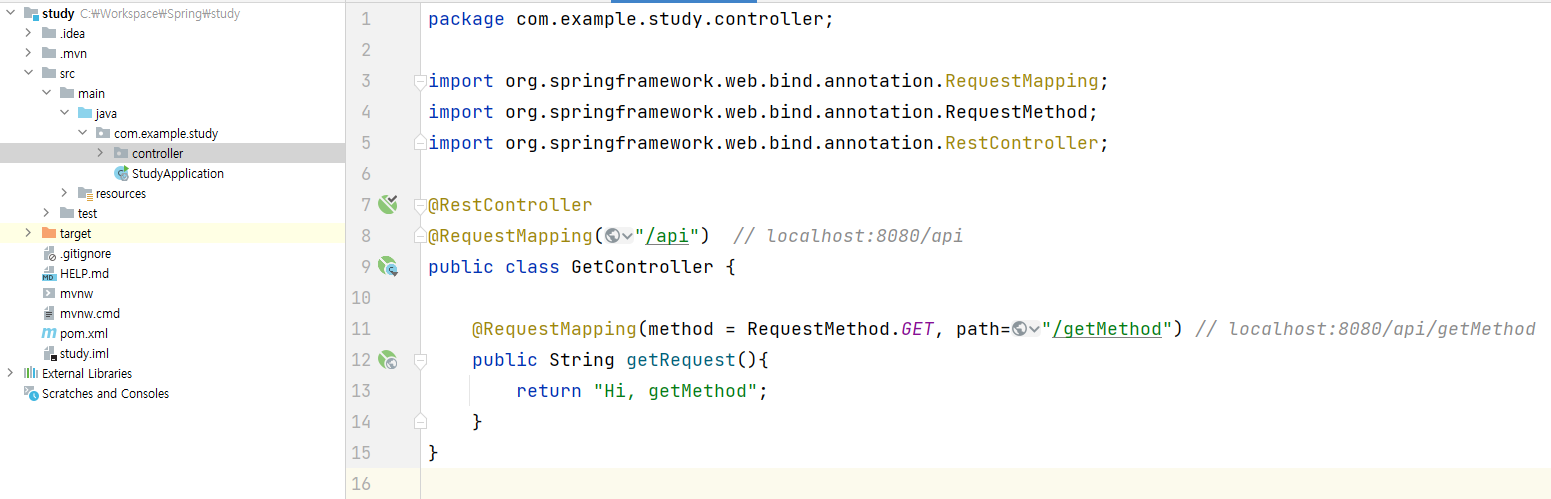Toggle the fold marker on line 8
Image resolution: width=1551 pixels, height=499 pixels.
tap(420, 236)
